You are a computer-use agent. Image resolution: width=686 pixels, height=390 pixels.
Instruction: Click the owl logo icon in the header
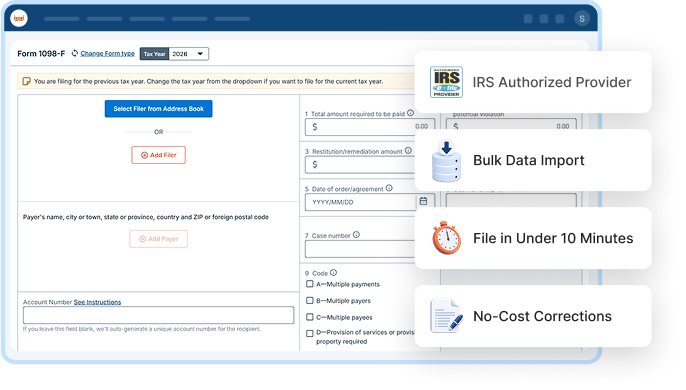click(19, 18)
